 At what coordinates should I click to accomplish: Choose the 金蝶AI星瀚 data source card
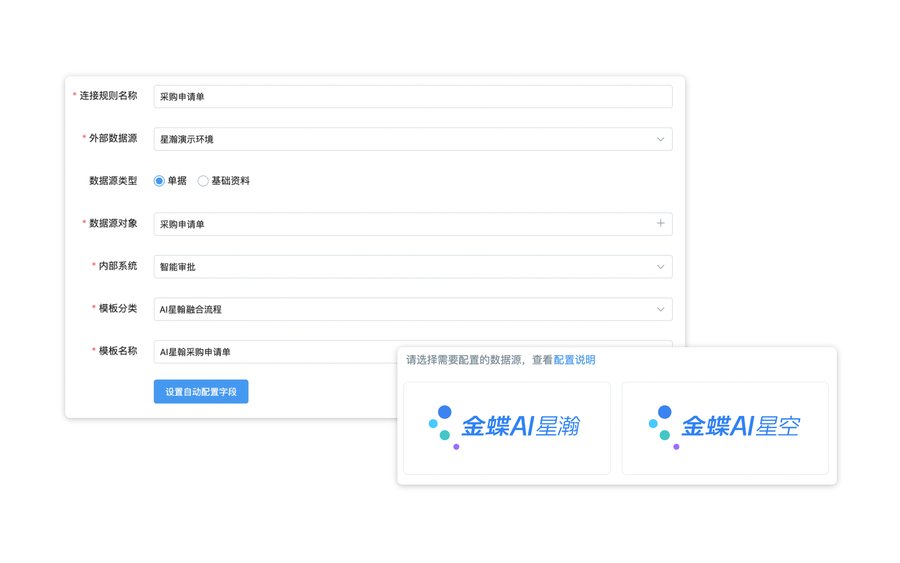point(507,428)
